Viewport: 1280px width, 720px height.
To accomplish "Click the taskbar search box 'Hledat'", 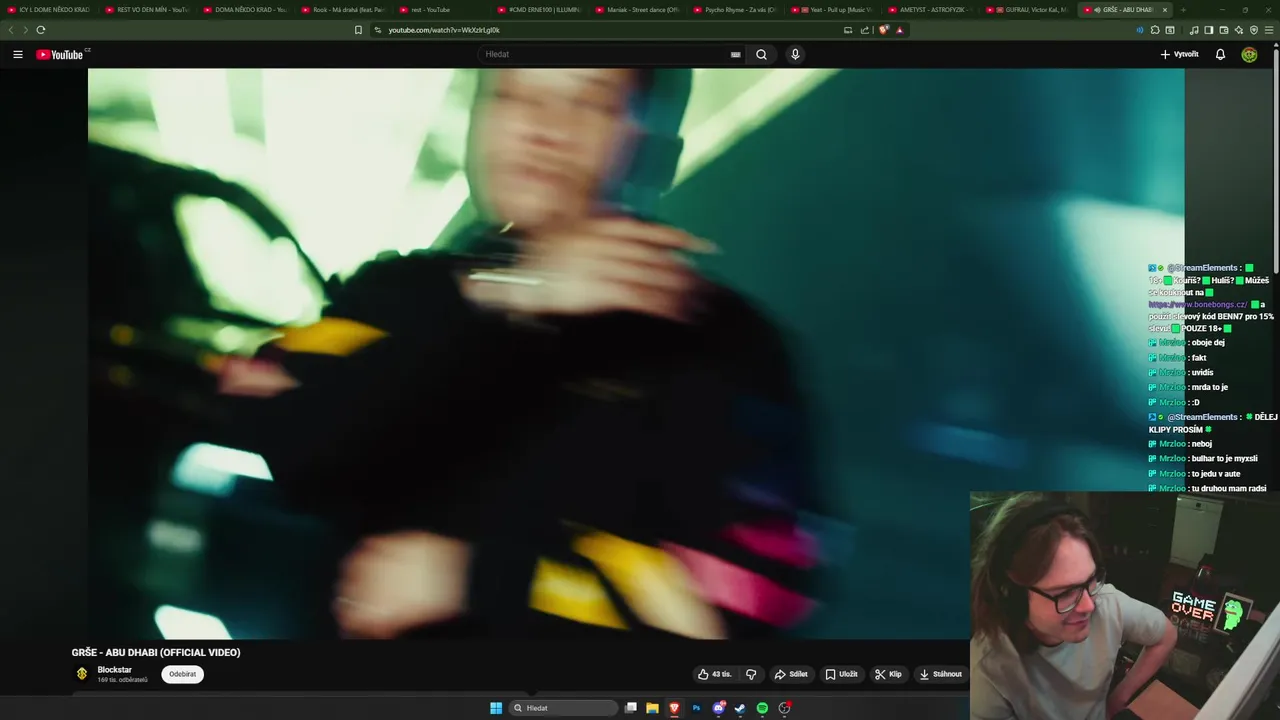I will pyautogui.click(x=563, y=708).
